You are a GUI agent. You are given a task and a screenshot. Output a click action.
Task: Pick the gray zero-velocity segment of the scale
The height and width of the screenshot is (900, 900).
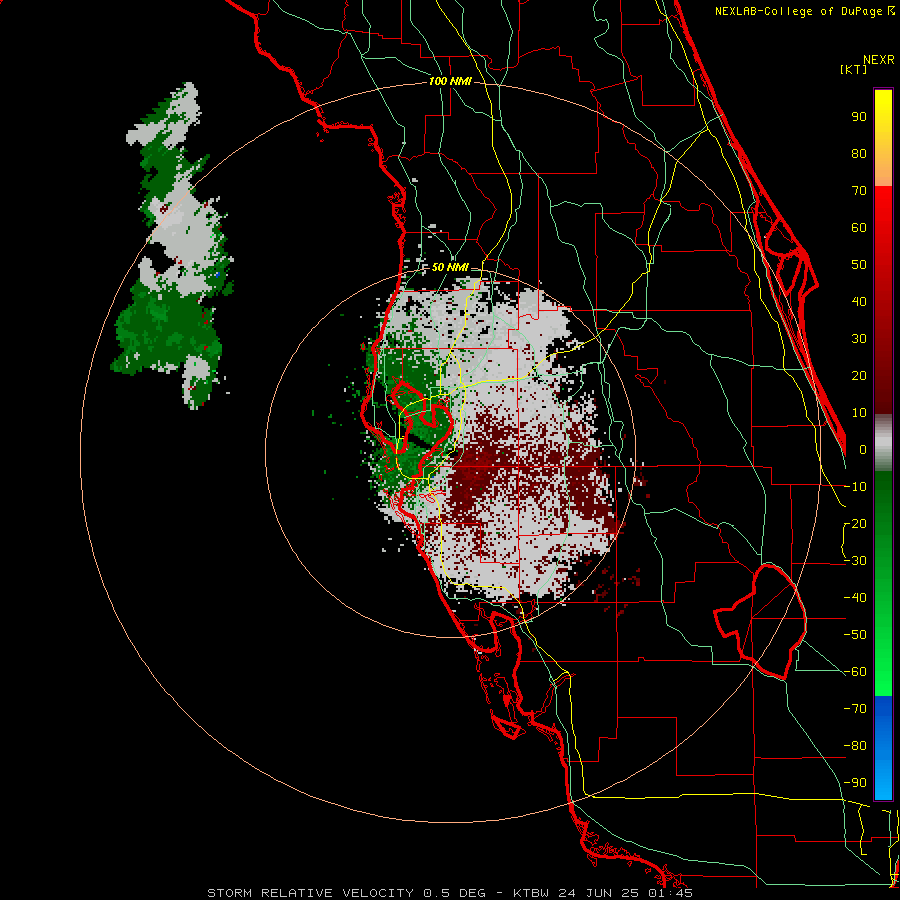(x=883, y=442)
